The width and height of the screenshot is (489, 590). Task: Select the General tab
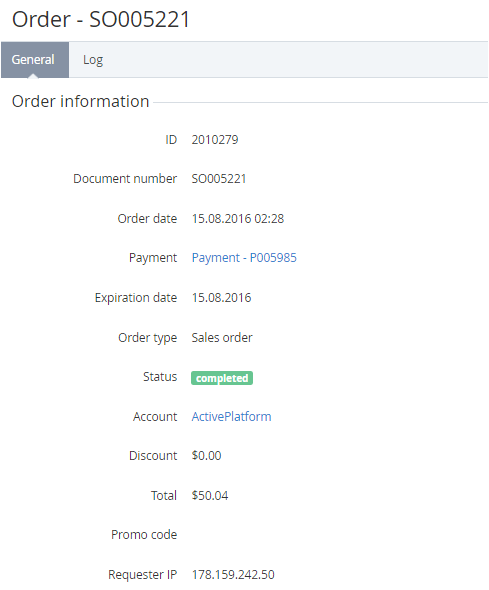(x=35, y=60)
